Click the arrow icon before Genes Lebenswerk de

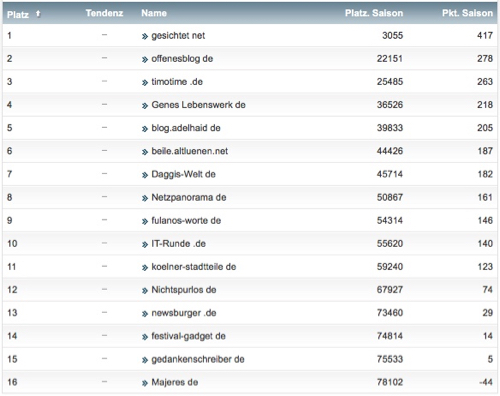(145, 106)
